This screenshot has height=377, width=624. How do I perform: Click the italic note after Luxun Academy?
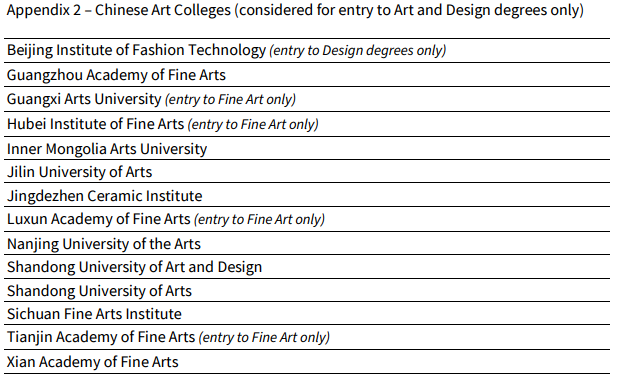pyautogui.click(x=259, y=219)
